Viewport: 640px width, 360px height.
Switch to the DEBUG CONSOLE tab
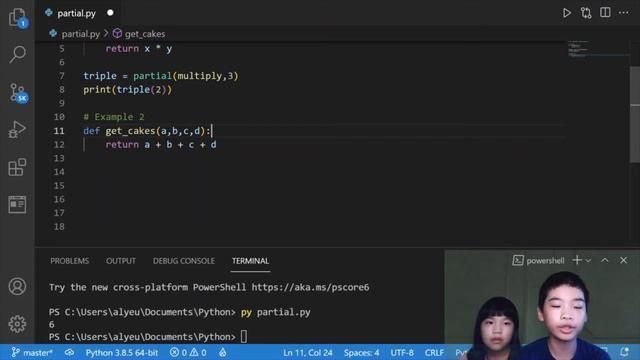tap(184, 261)
